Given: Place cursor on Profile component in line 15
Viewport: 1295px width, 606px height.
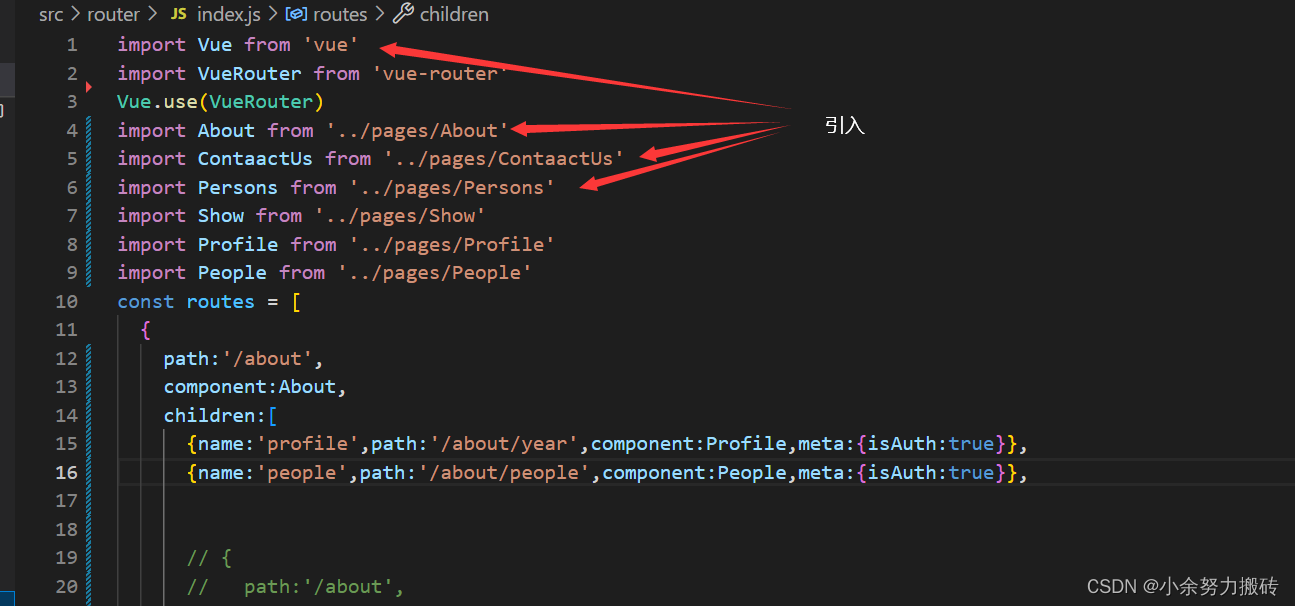Looking at the screenshot, I should pyautogui.click(x=742, y=443).
